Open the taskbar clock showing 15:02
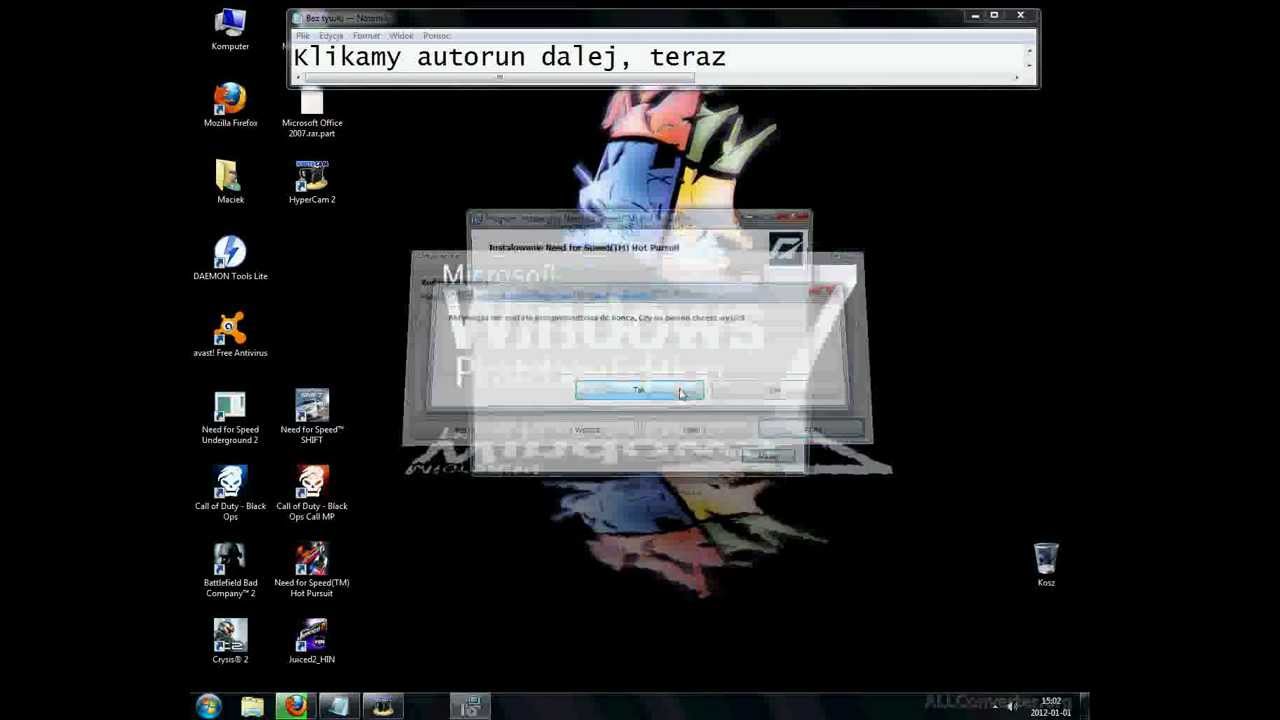1280x720 pixels. (x=1050, y=707)
